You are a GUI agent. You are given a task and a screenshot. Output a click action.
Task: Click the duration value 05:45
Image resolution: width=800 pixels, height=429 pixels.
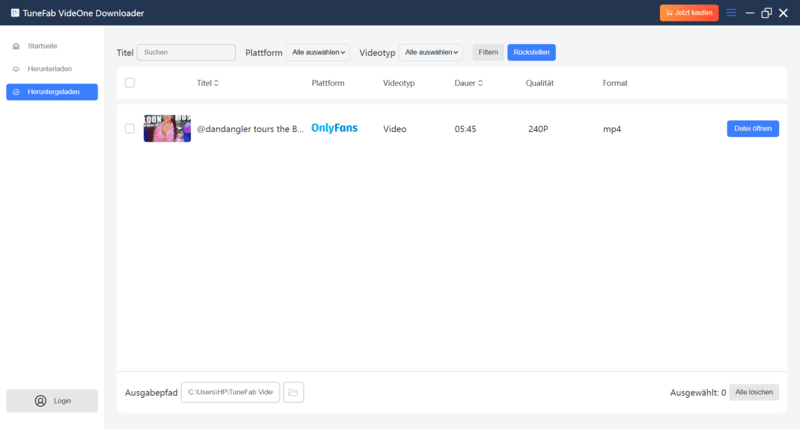[x=465, y=129]
